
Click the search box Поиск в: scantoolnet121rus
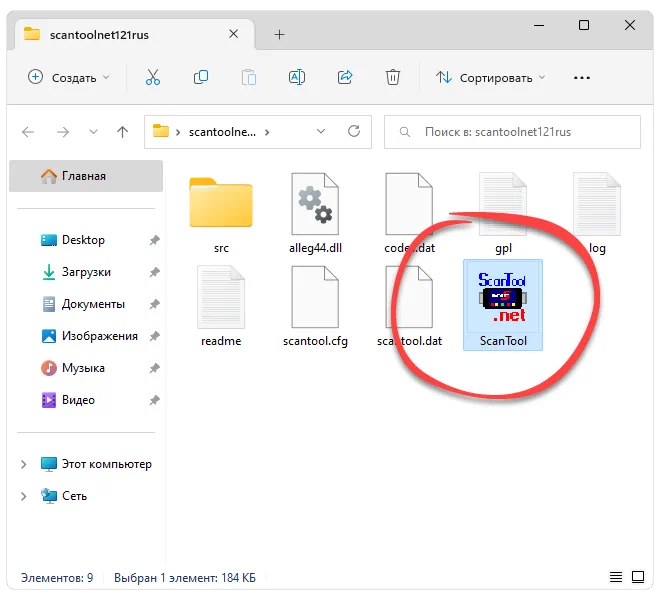512,132
